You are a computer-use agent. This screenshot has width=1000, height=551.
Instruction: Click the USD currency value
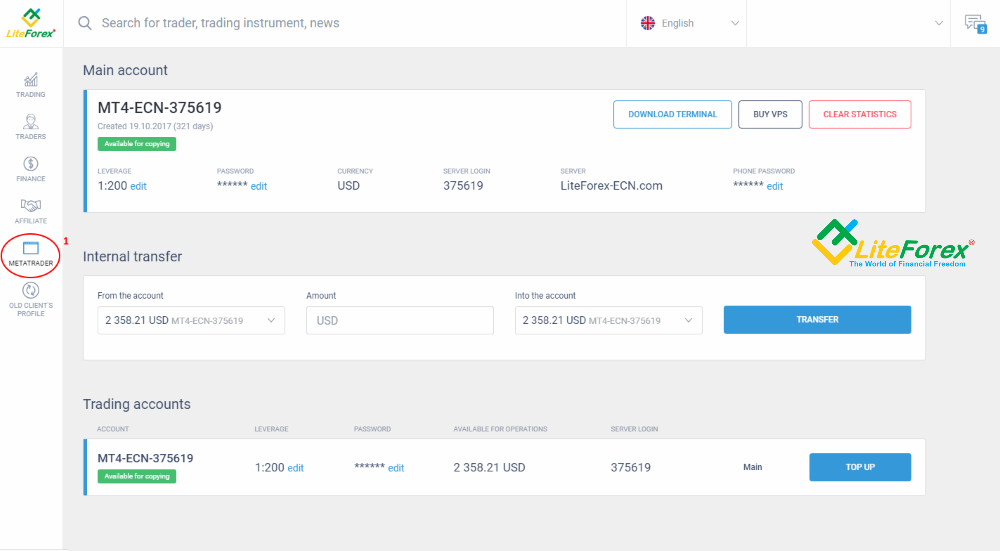point(348,186)
